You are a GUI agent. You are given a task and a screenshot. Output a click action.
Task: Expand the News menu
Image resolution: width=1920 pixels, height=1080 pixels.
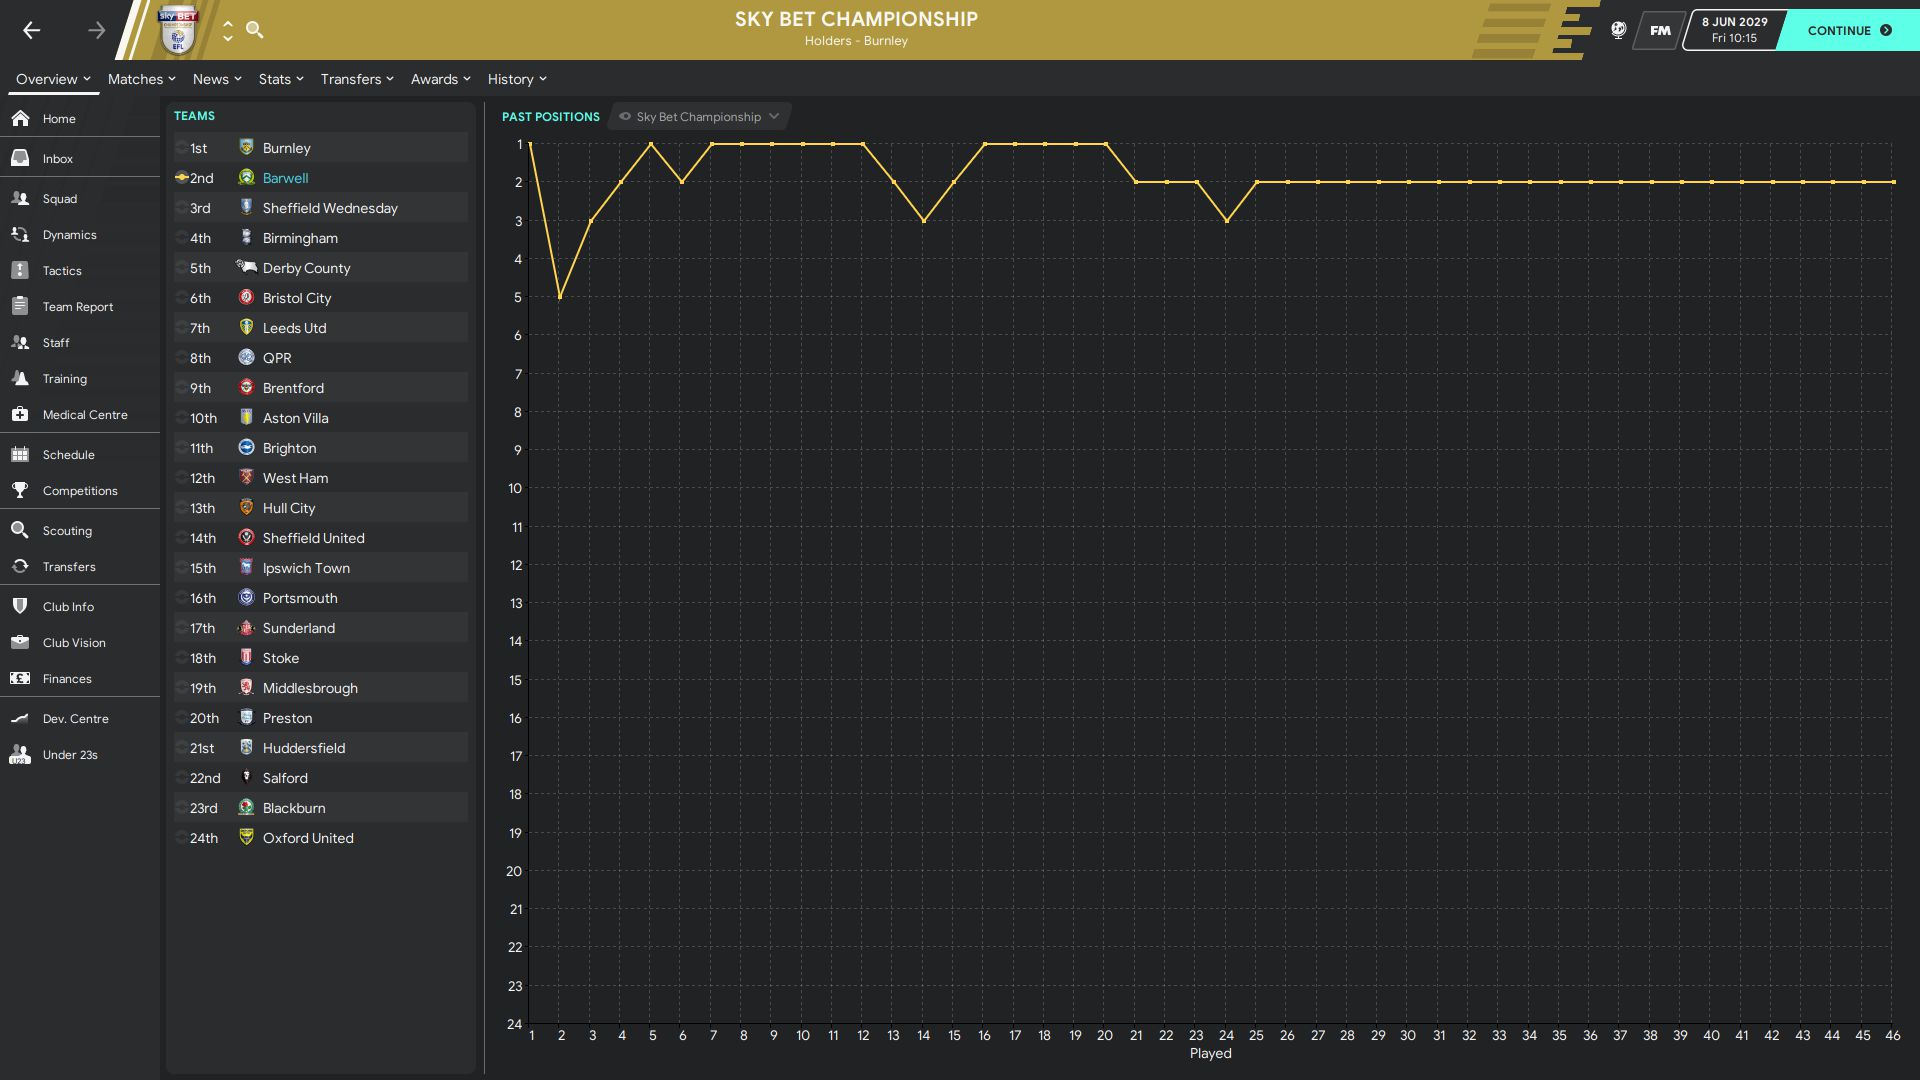217,79
